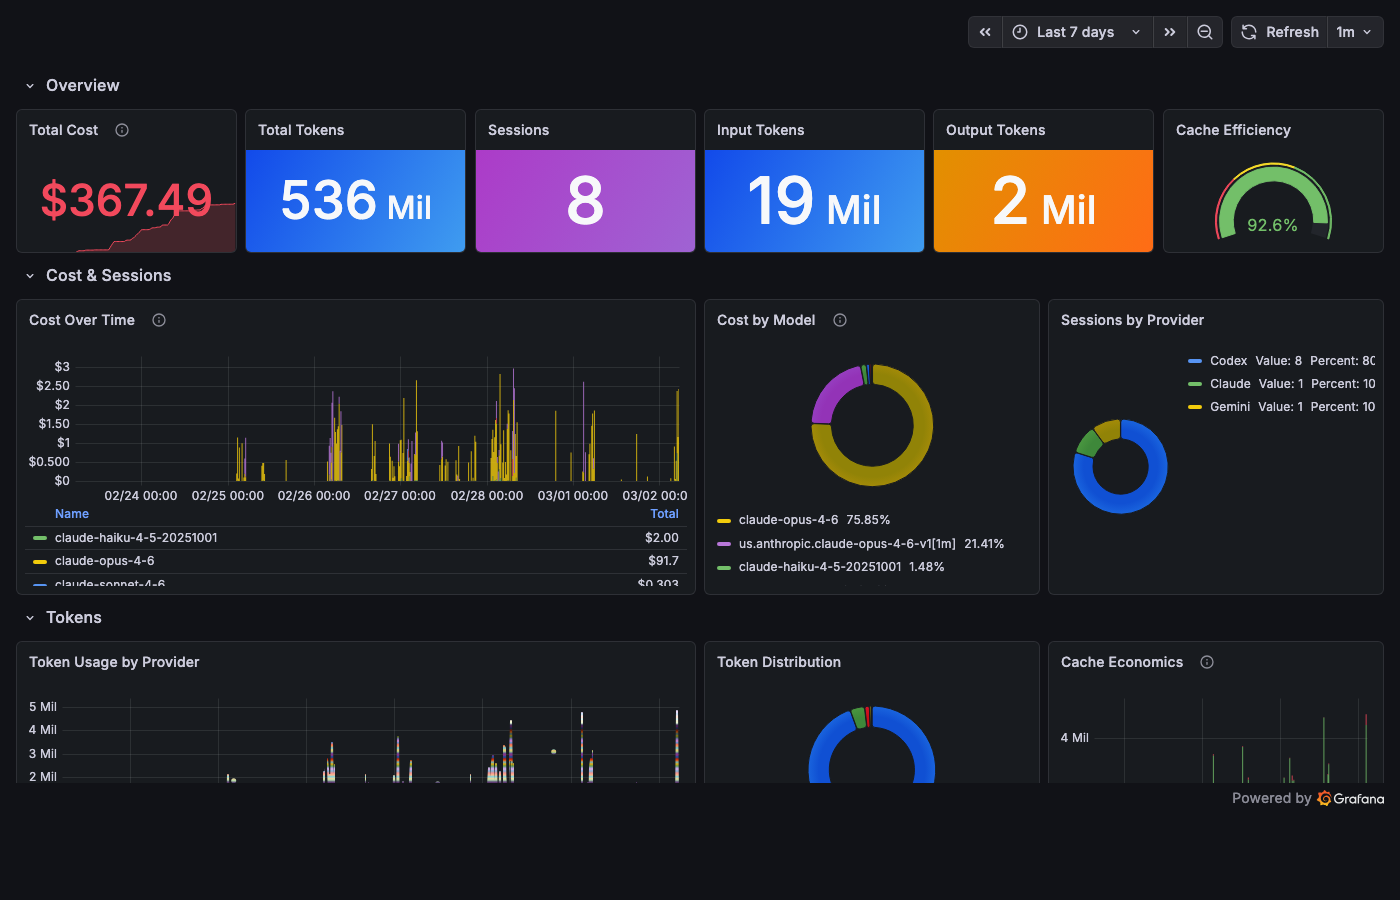Click the Cache Economics info icon
This screenshot has height=900, width=1400.
pyautogui.click(x=1207, y=662)
